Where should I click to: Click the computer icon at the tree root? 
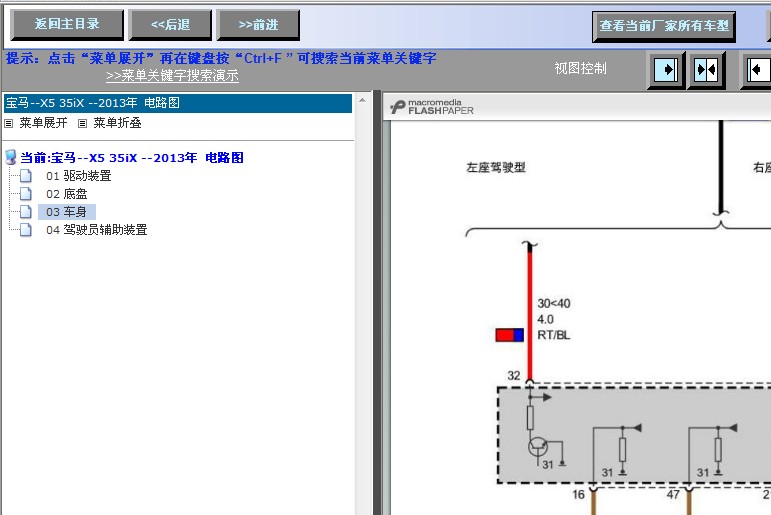pos(10,157)
